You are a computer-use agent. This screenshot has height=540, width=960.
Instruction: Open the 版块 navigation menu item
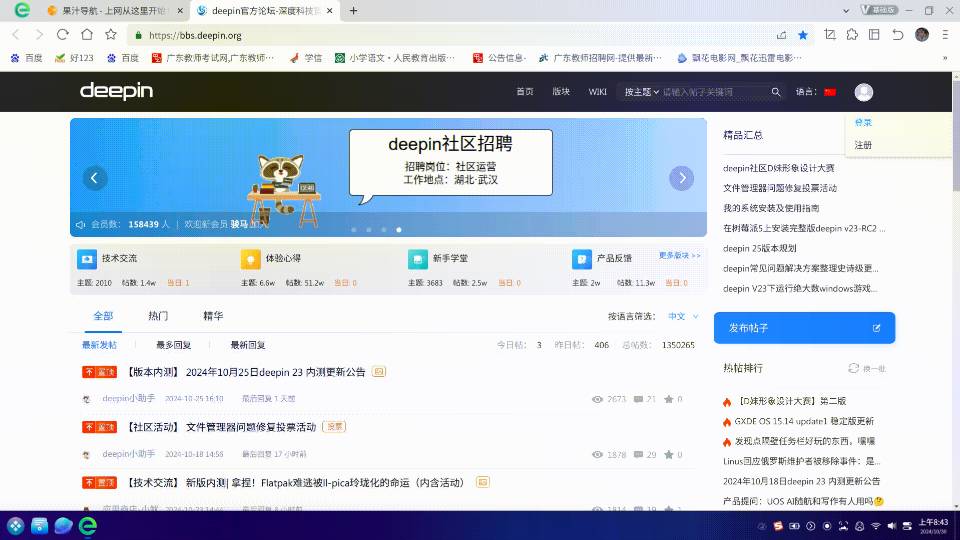(561, 92)
